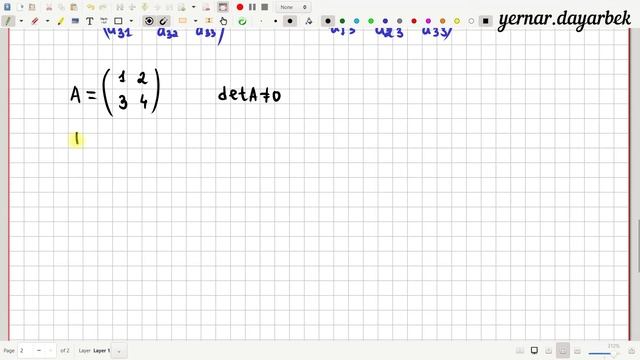Select the white color swatch
Image resolution: width=640 pixels, height=360 pixels.
(x=471, y=21)
